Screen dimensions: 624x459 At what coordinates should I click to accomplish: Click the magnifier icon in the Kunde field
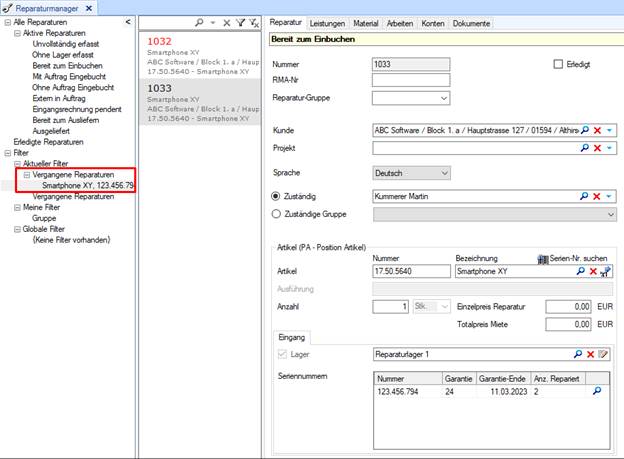pos(585,130)
